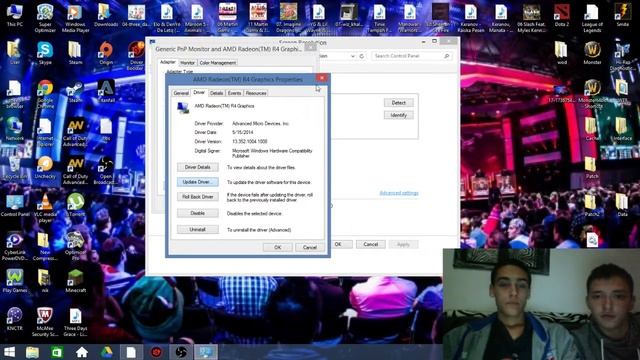Switch to the Events tab
The image size is (640, 360).
234,93
